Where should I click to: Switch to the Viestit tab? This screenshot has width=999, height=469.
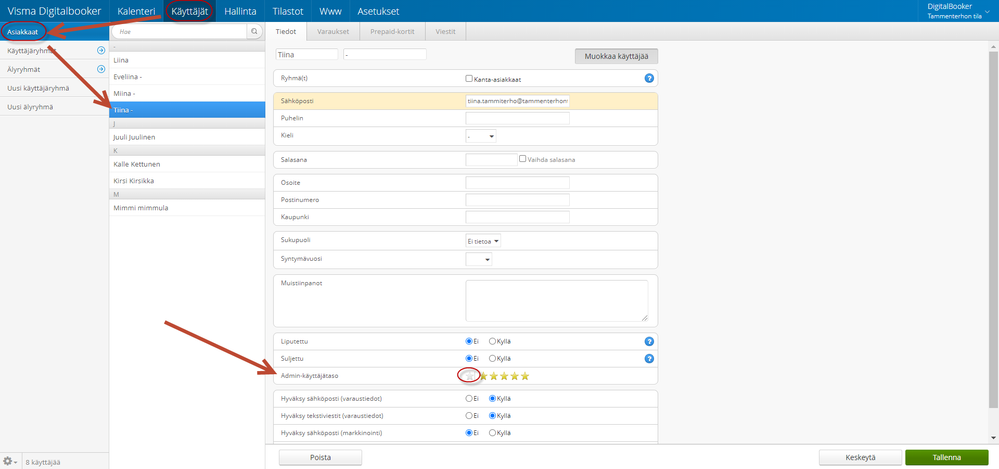pyautogui.click(x=445, y=31)
